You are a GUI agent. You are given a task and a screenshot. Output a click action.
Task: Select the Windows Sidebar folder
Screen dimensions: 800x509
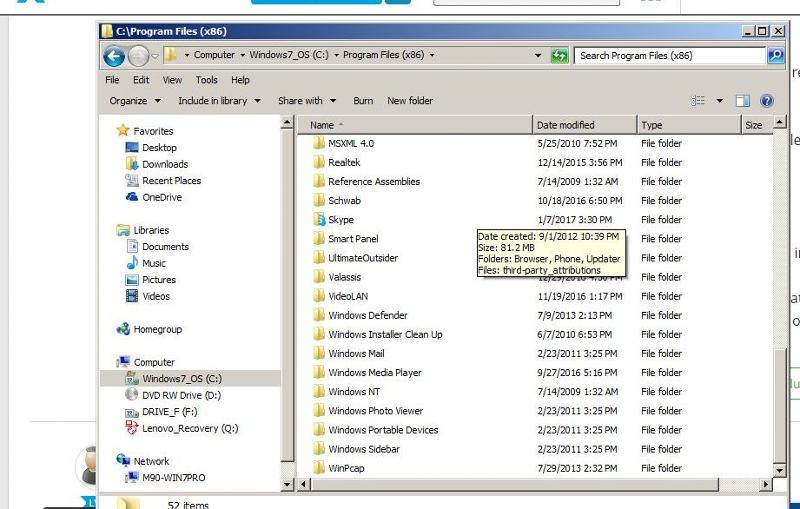[x=364, y=449]
